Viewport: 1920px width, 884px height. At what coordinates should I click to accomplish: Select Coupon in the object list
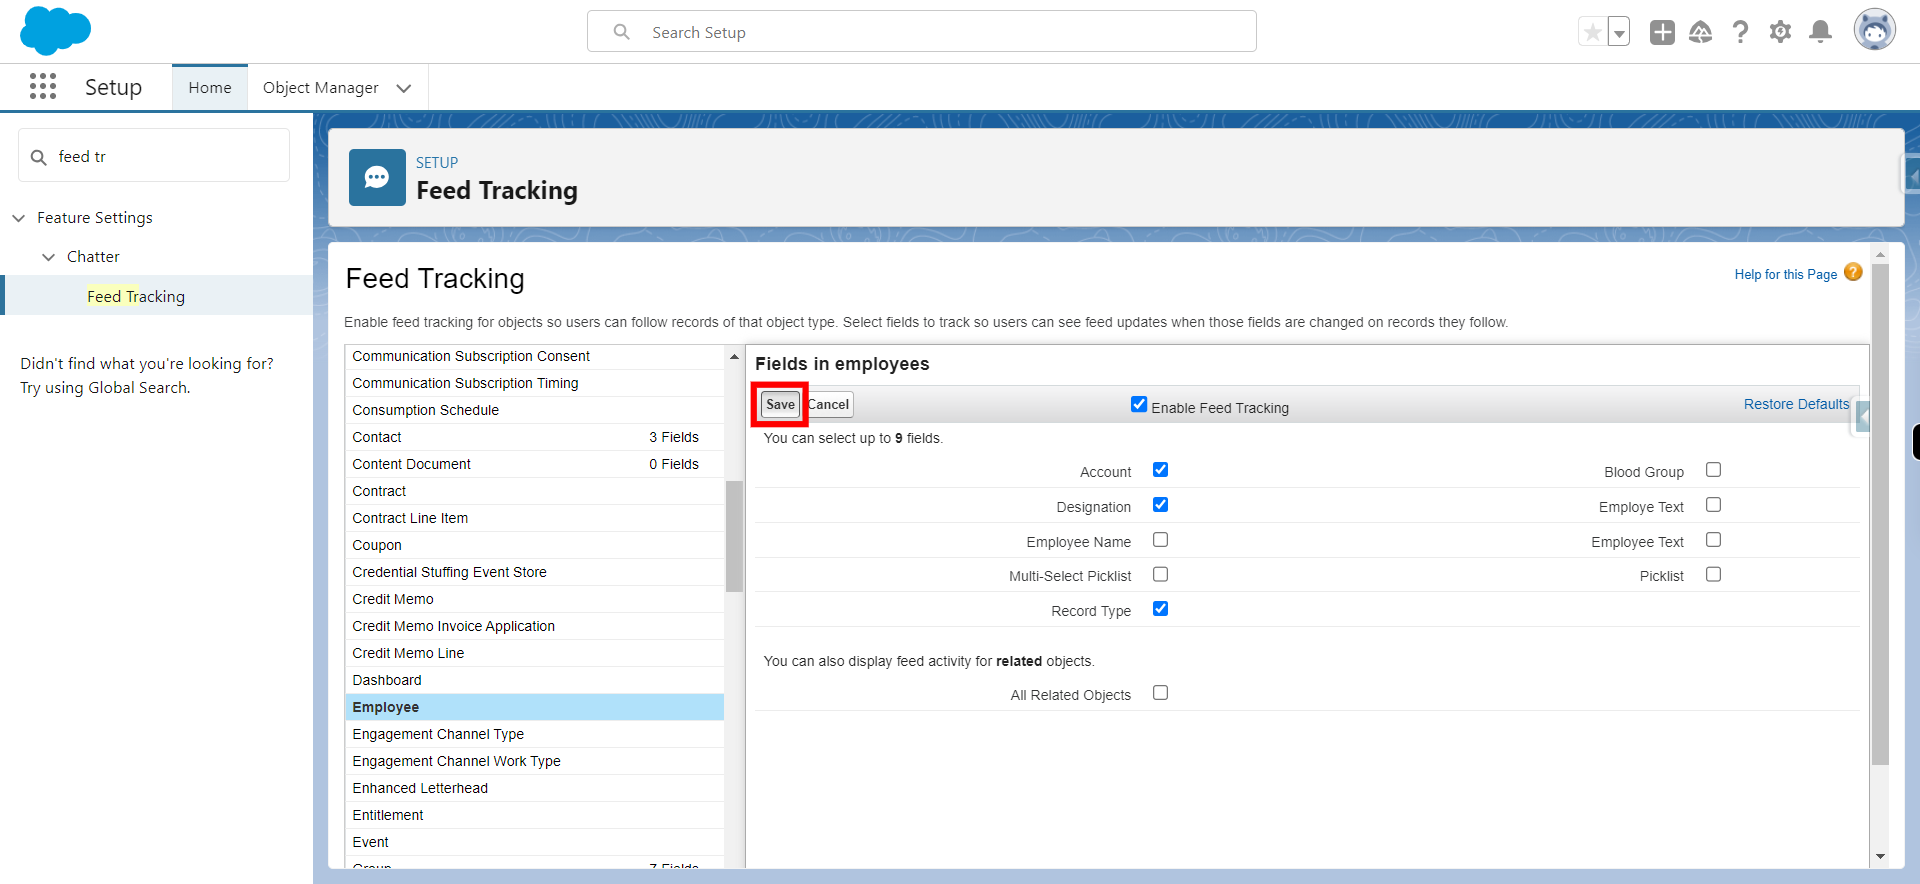pos(534,545)
